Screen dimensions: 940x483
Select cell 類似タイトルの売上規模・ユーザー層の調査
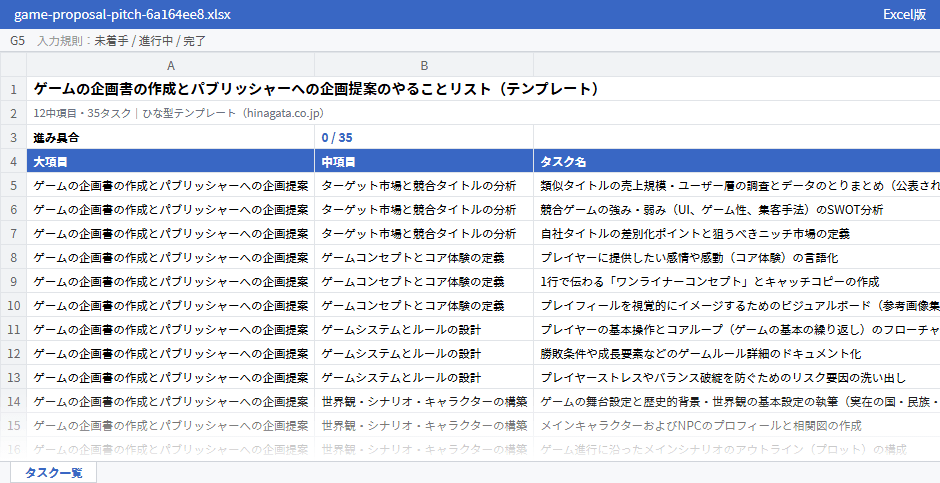coord(737,185)
